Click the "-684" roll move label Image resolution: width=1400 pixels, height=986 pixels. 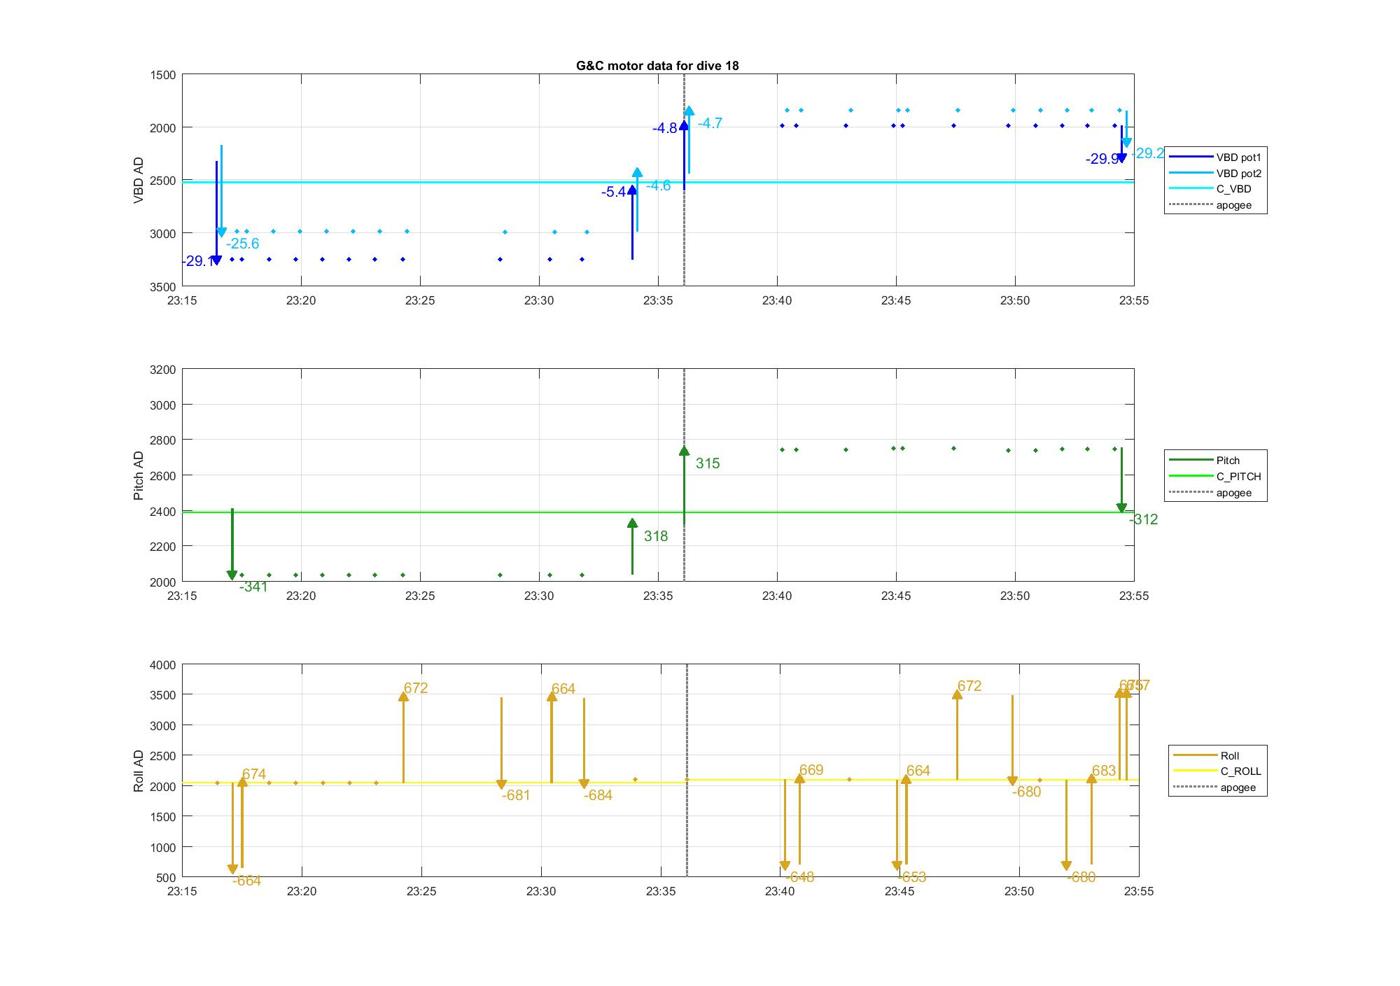[x=598, y=795]
